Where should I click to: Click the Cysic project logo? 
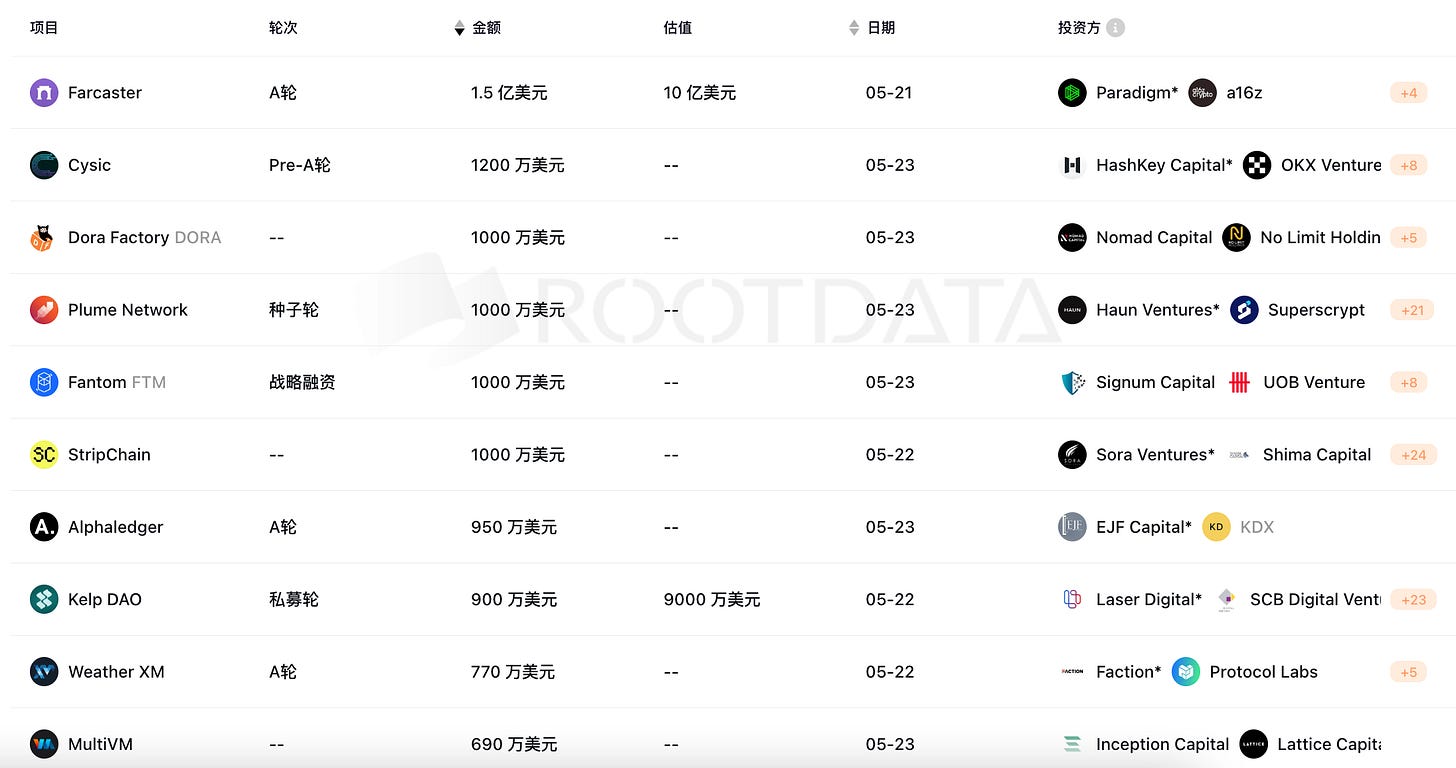click(44, 165)
